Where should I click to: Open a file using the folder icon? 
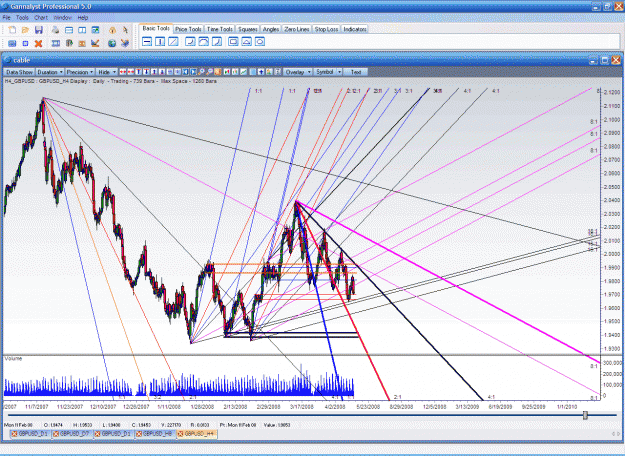point(25,30)
